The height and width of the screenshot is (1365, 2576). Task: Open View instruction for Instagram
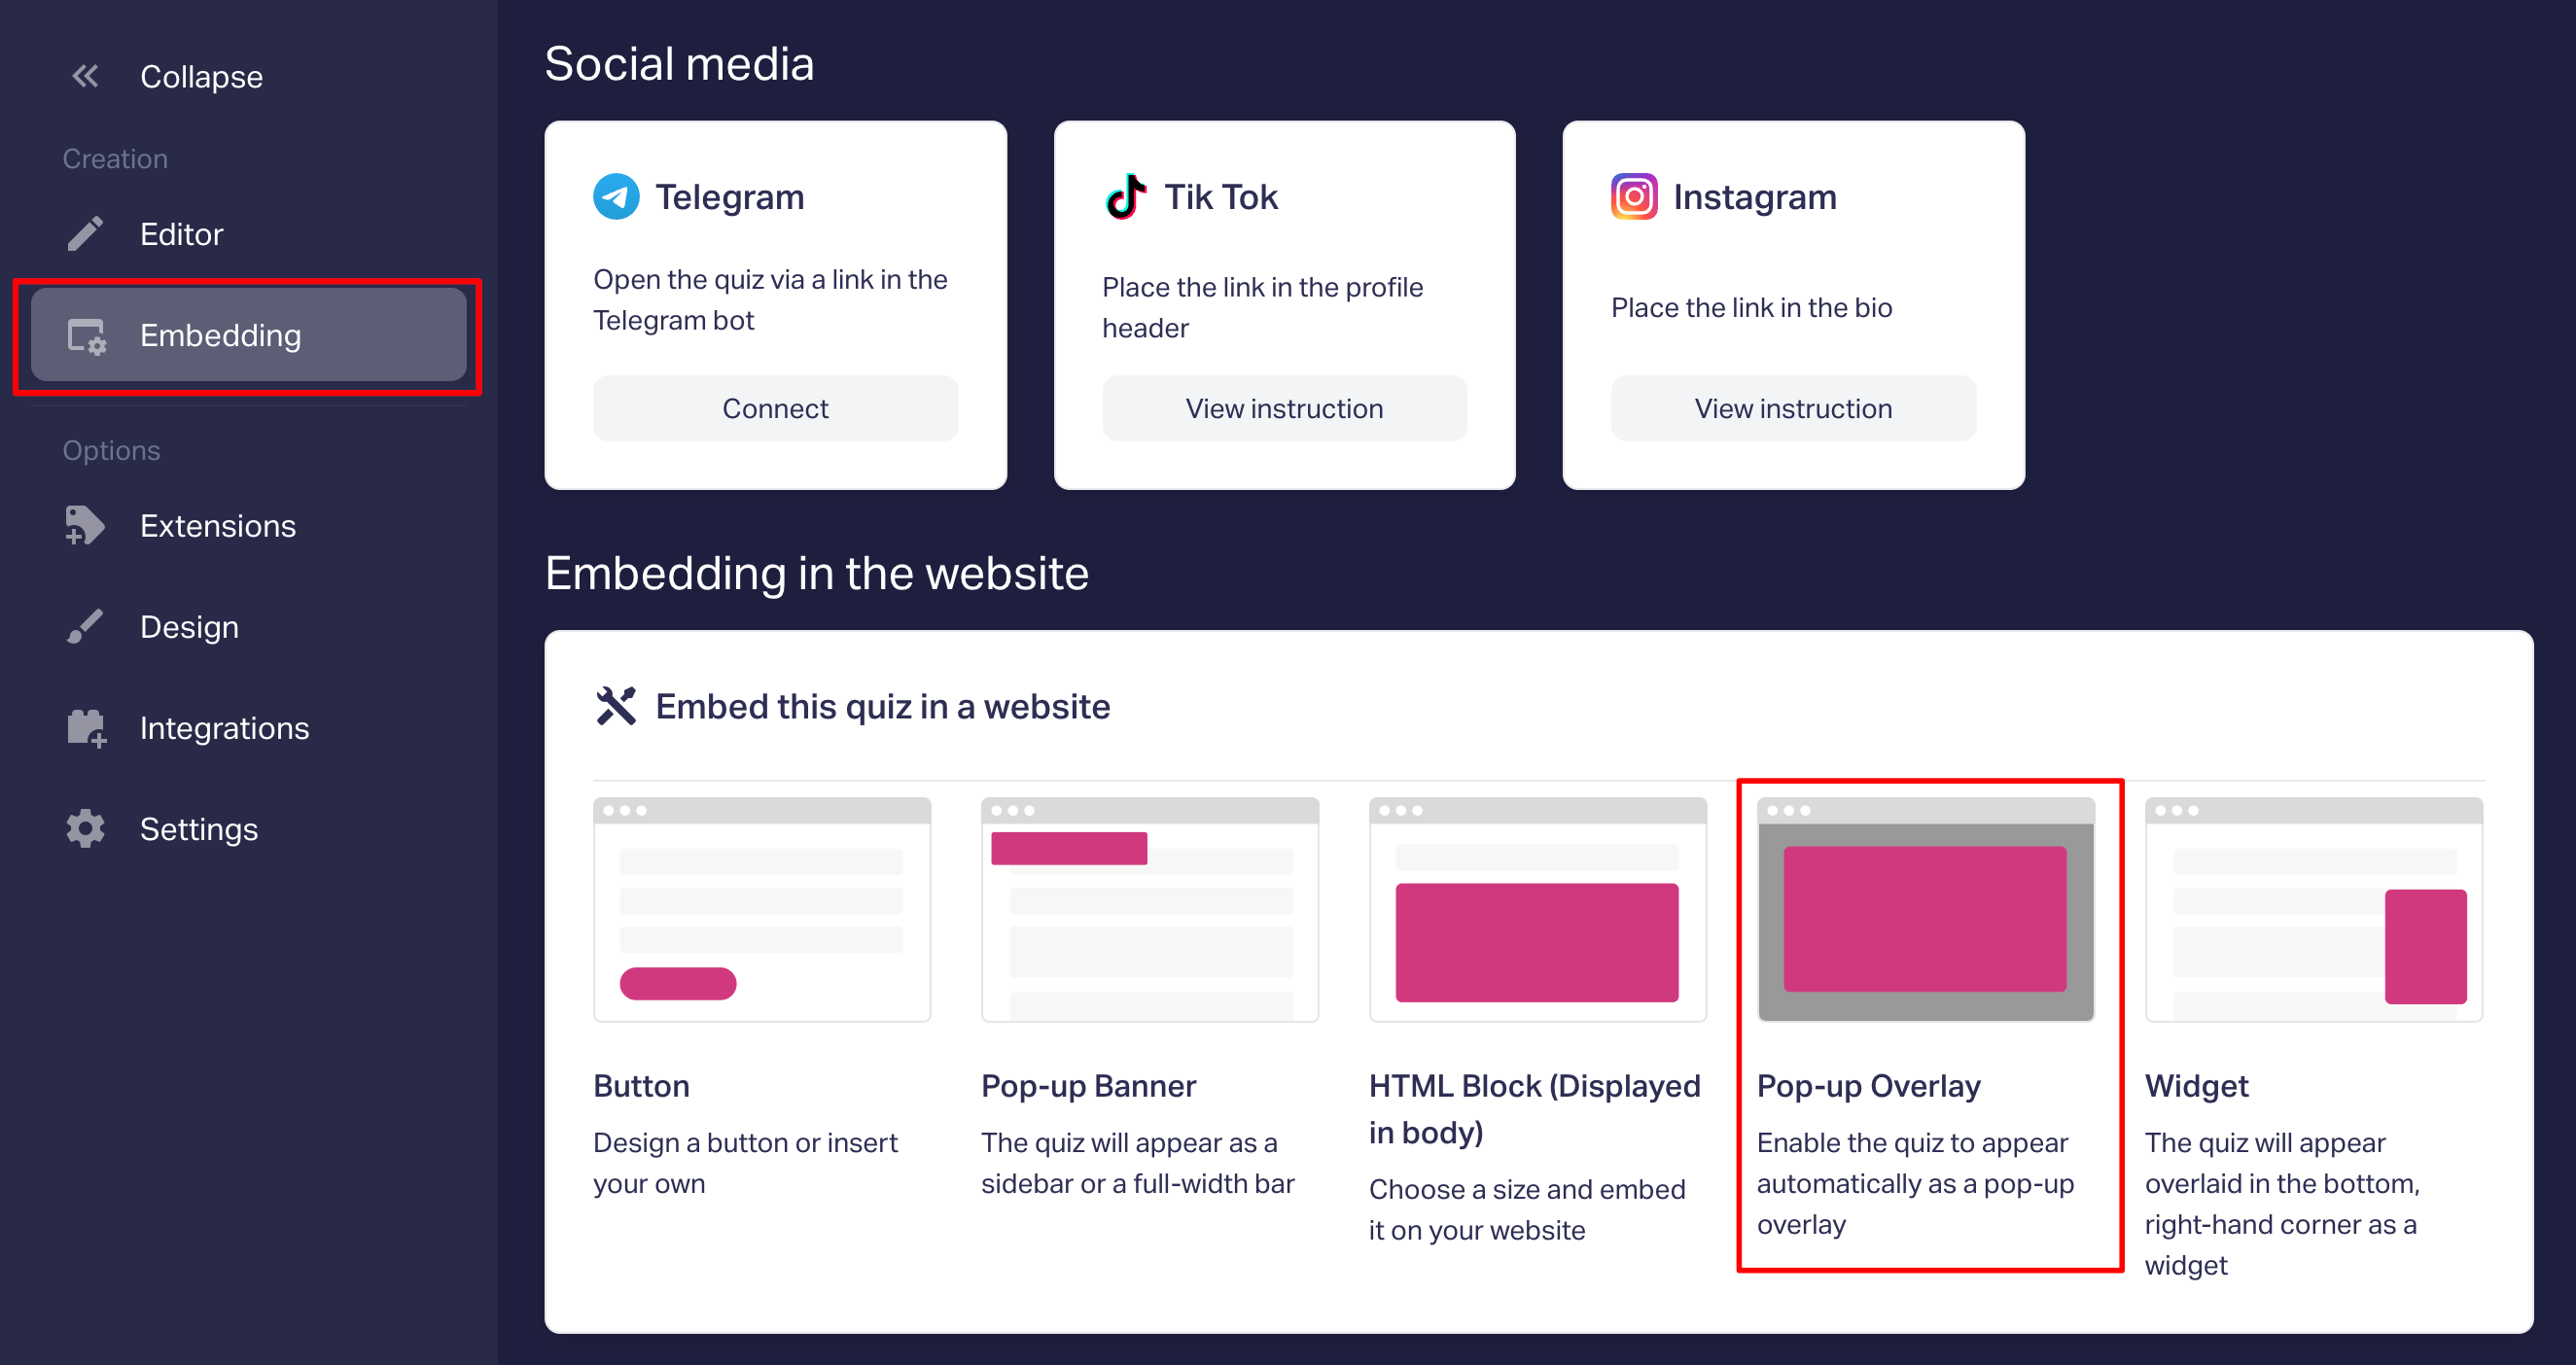click(1793, 408)
